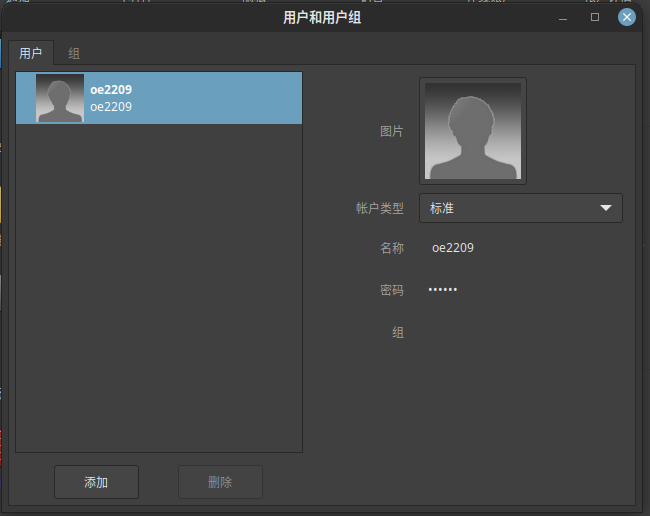Click empty area of the user list
The height and width of the screenshot is (516, 650).
(x=158, y=300)
